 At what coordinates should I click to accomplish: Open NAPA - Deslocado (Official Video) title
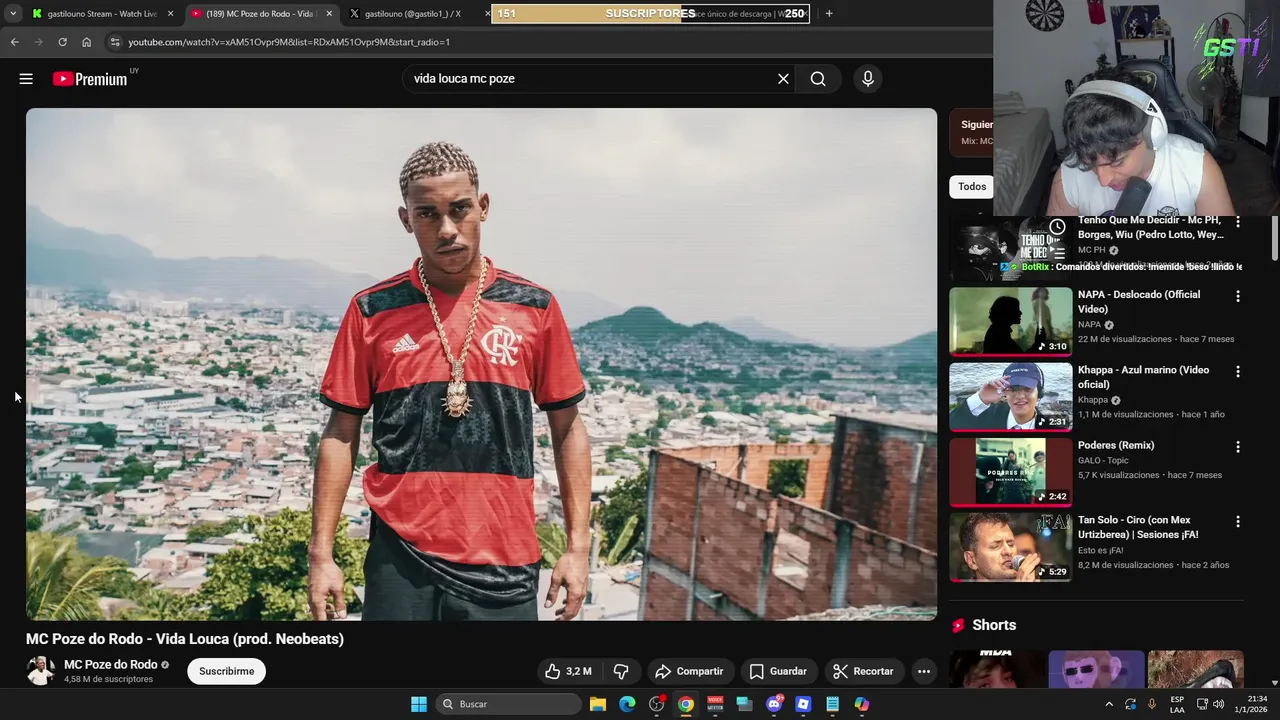pyautogui.click(x=1139, y=302)
